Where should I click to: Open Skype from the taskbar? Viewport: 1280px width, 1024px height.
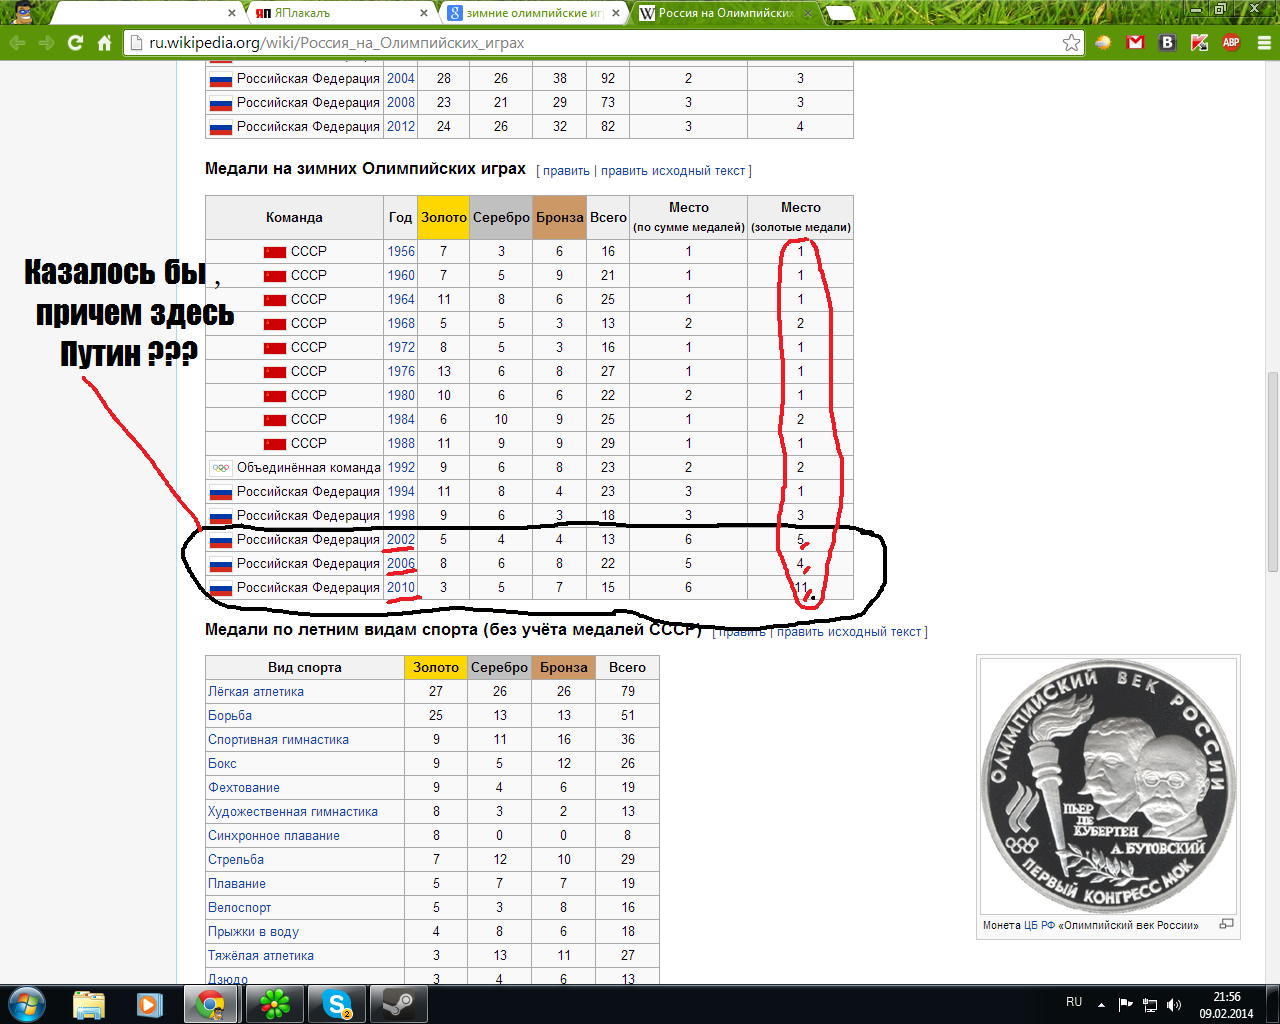(x=336, y=1003)
